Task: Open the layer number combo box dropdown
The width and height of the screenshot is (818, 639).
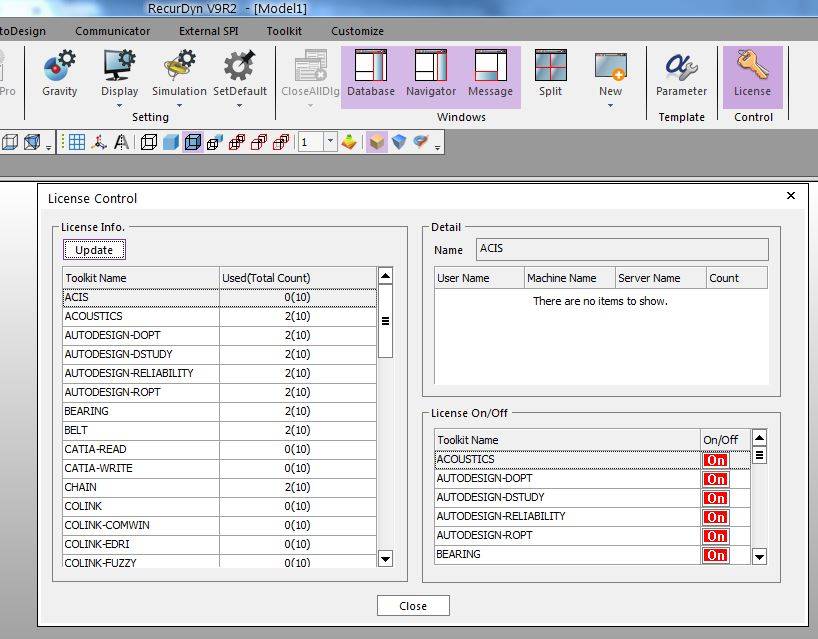Action: [x=330, y=141]
